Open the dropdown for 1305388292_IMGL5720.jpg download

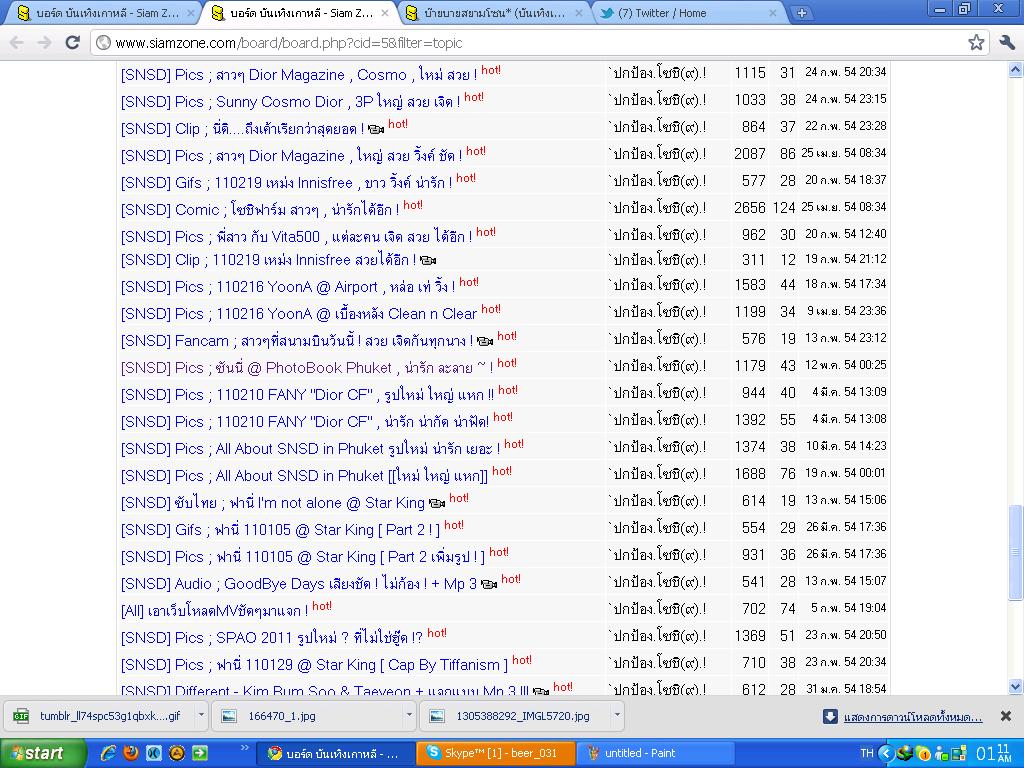pos(616,715)
